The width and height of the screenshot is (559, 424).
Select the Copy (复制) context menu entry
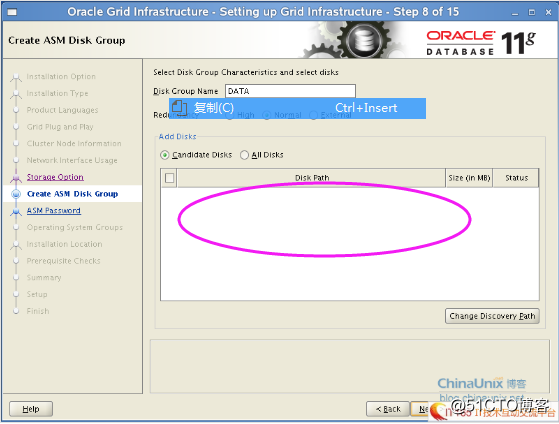pos(297,108)
